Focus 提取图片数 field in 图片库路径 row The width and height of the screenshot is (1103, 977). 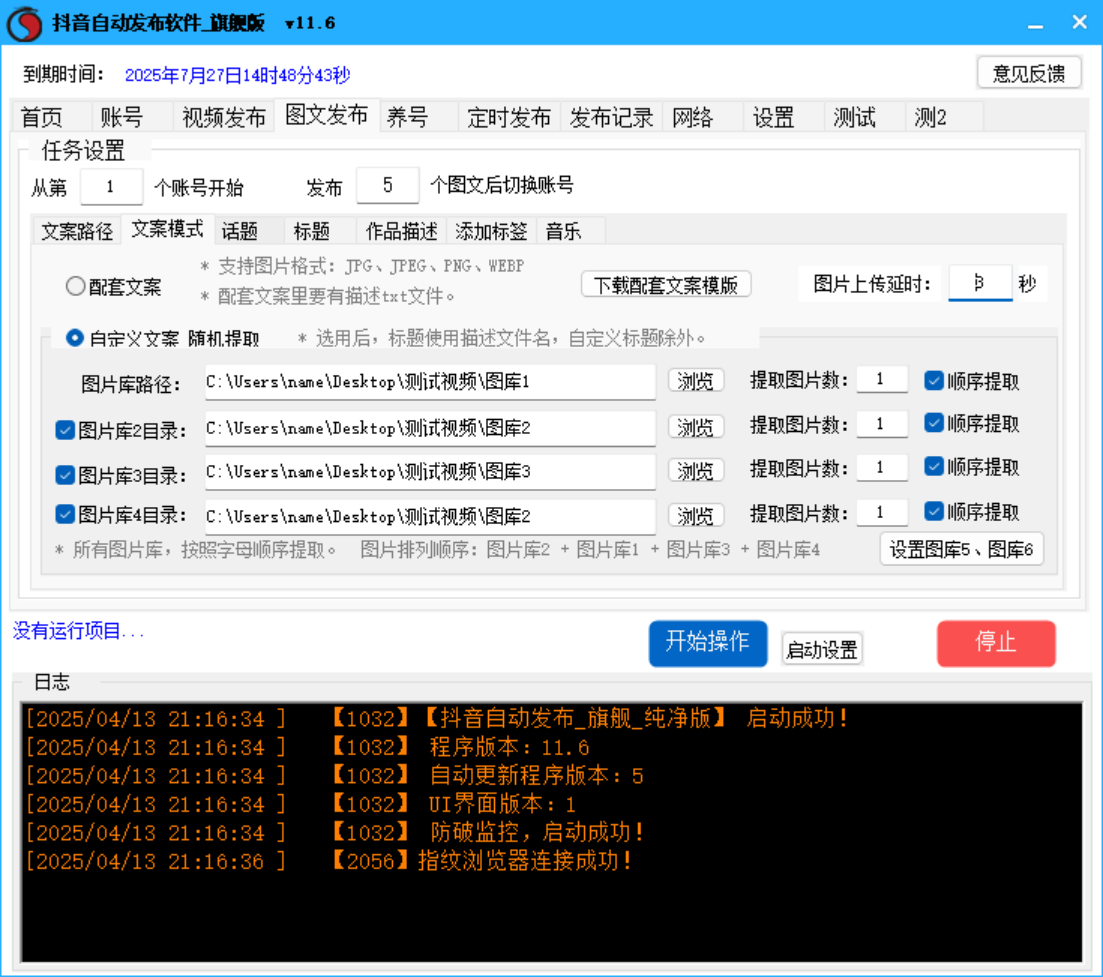coord(882,380)
